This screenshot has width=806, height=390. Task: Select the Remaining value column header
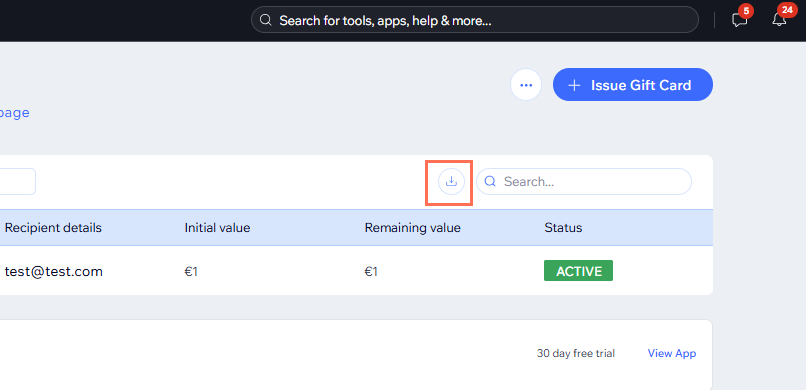[413, 228]
